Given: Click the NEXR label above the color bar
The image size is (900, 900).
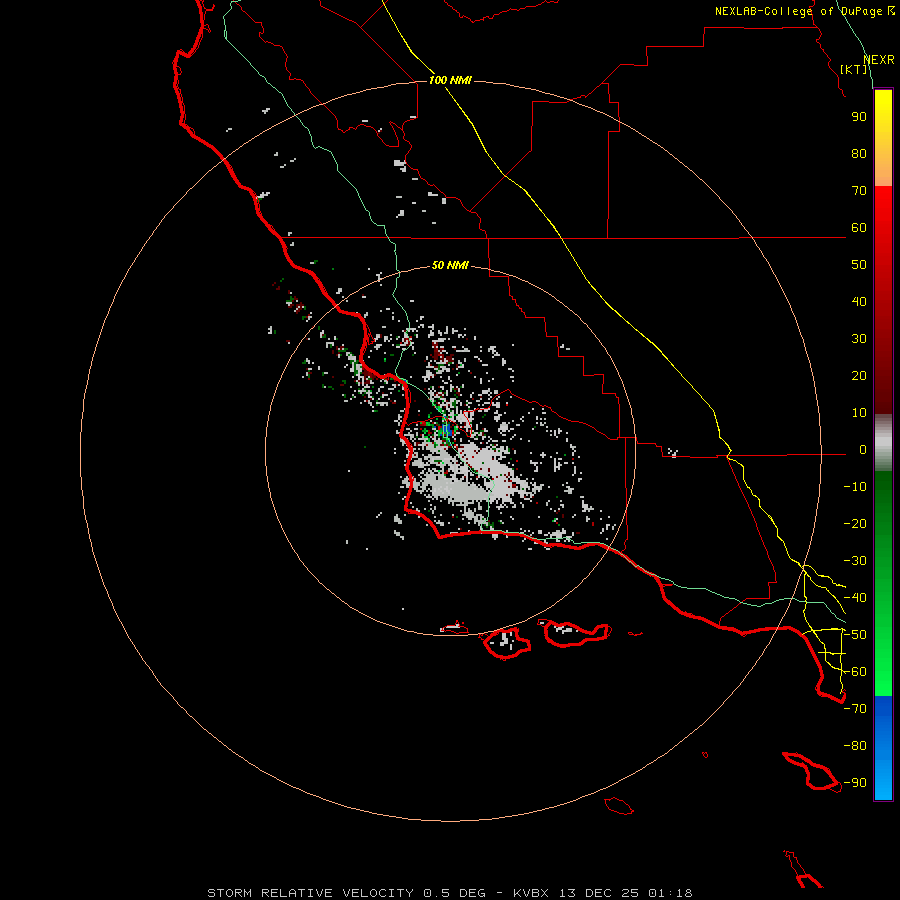Looking at the screenshot, I should 879,60.
